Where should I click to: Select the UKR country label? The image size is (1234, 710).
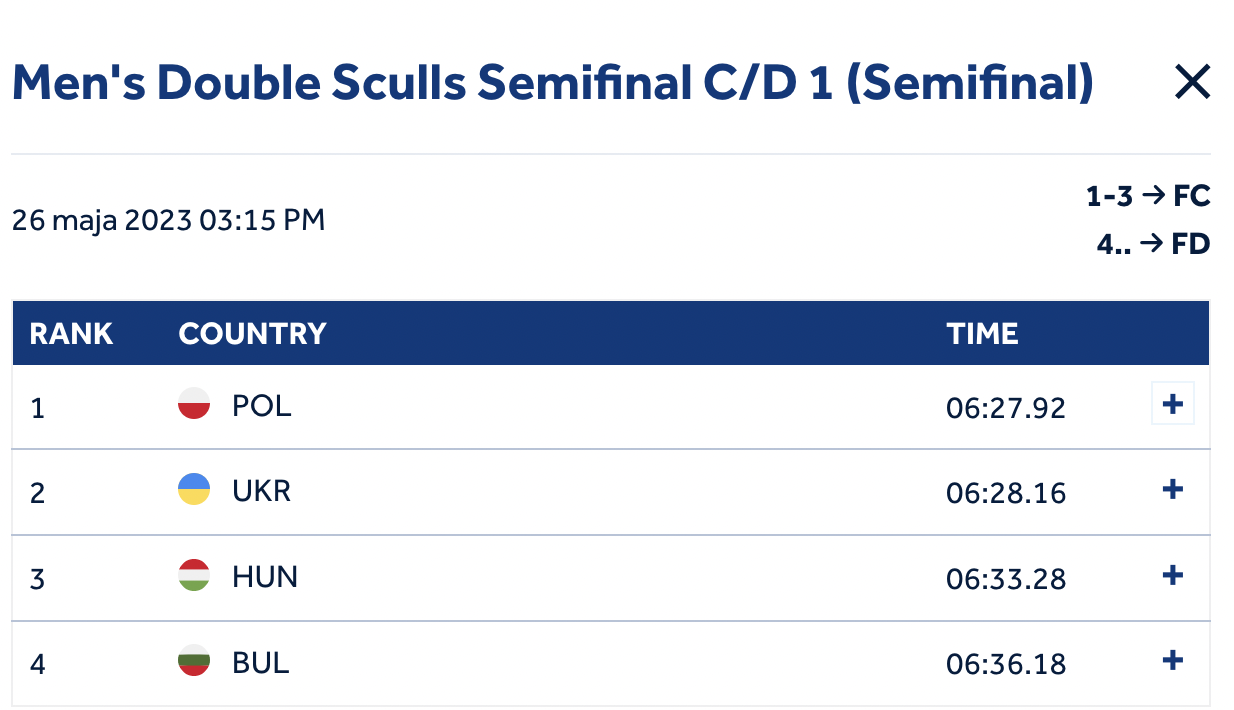[x=262, y=491]
